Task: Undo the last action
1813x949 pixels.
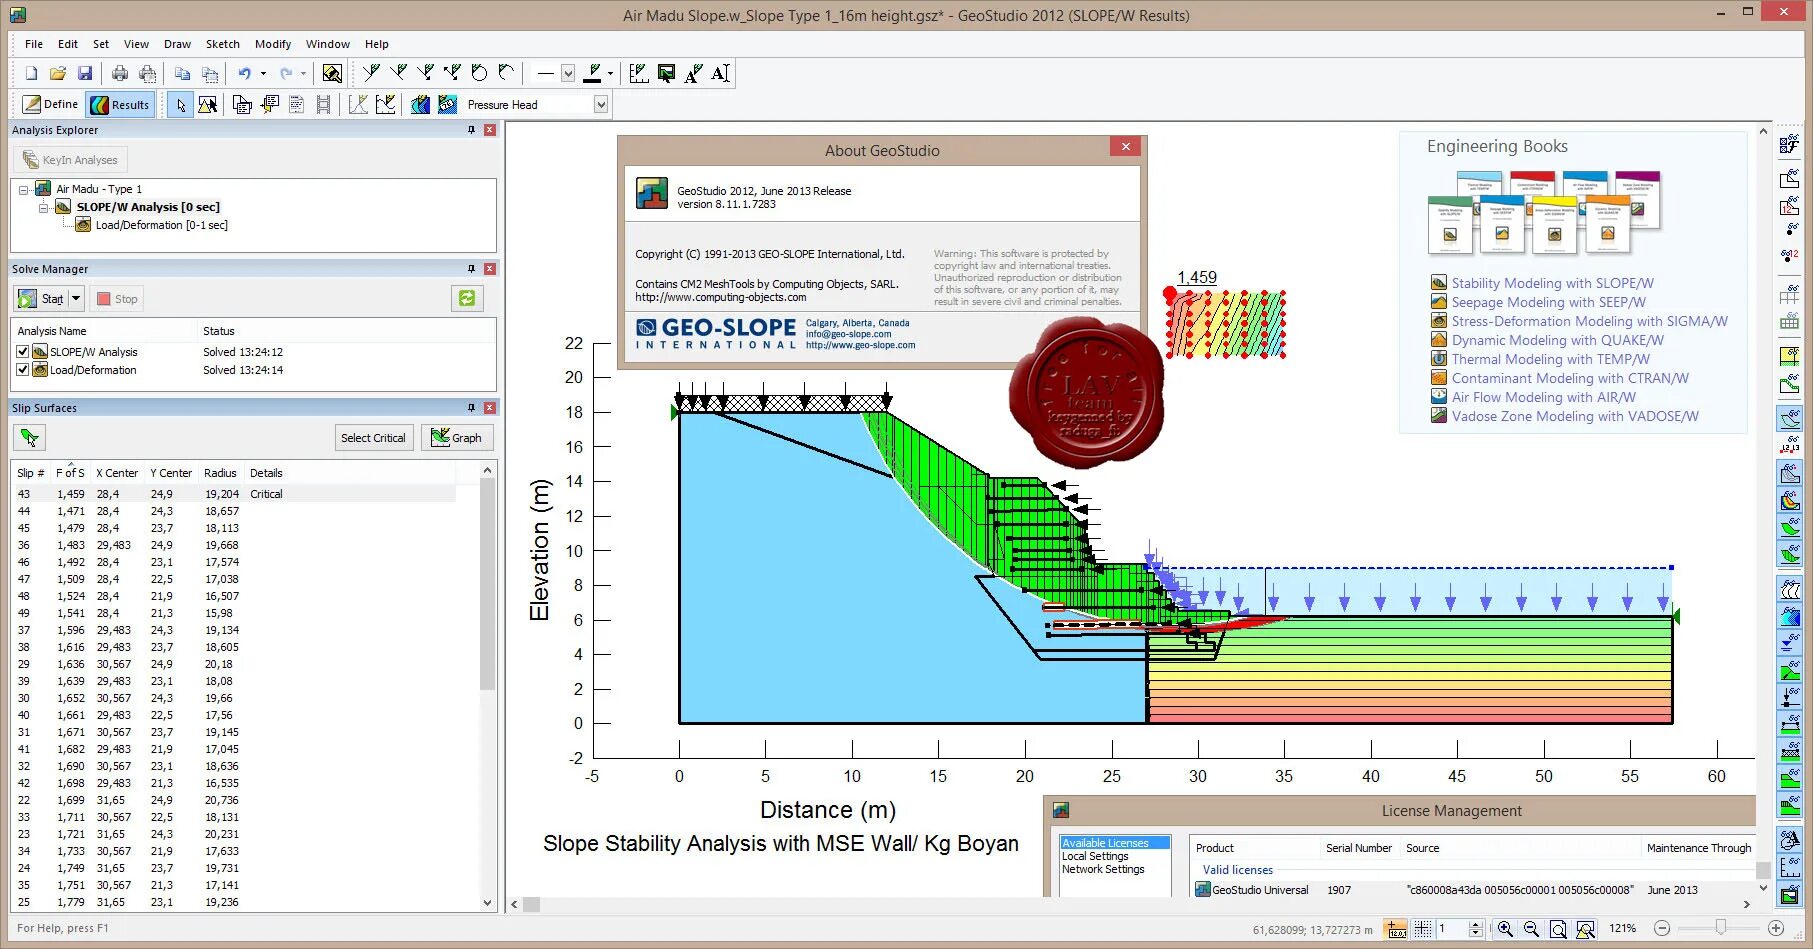Action: pos(244,73)
